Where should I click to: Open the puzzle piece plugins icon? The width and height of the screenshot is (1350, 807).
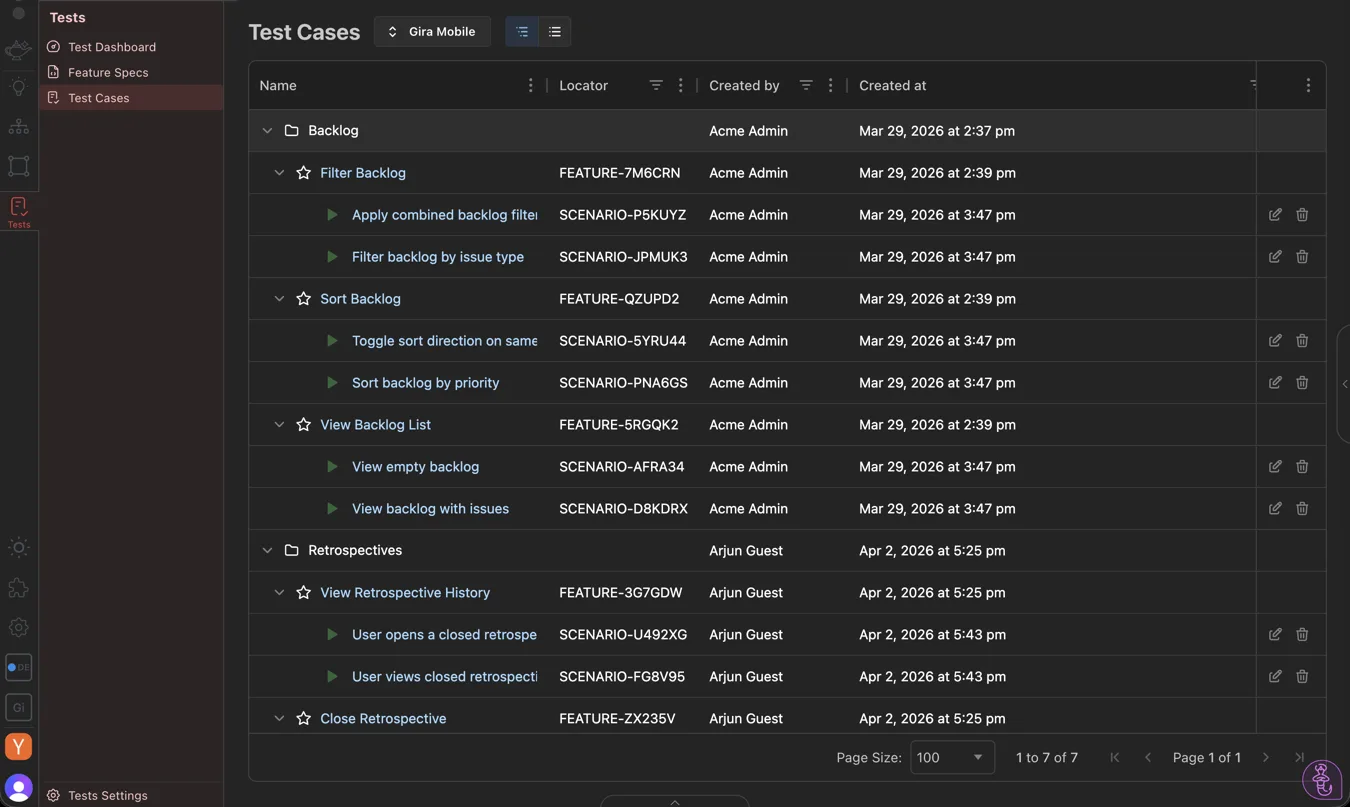point(18,588)
